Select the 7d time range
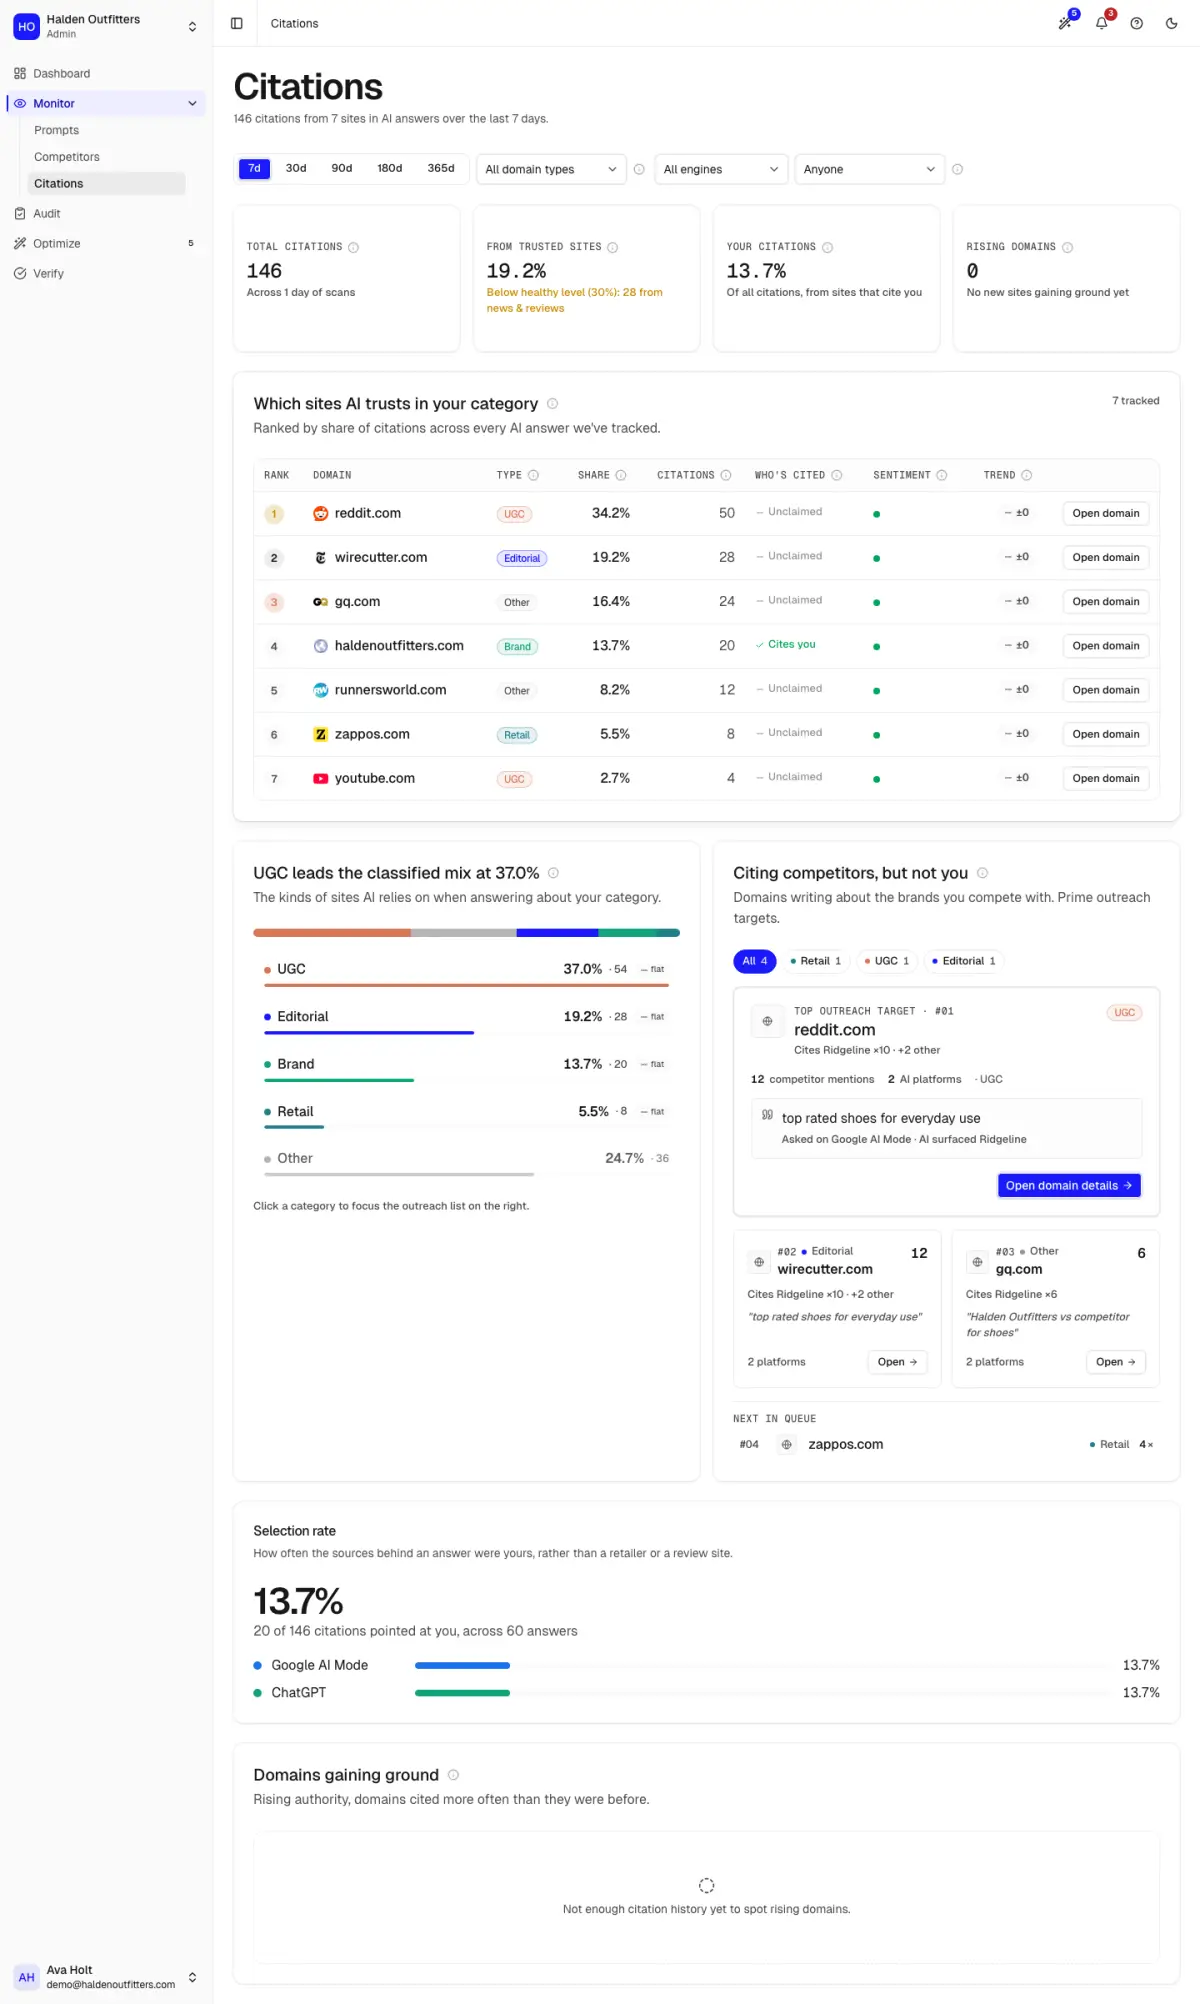Screen dimensions: 1200x2004 (x=254, y=169)
